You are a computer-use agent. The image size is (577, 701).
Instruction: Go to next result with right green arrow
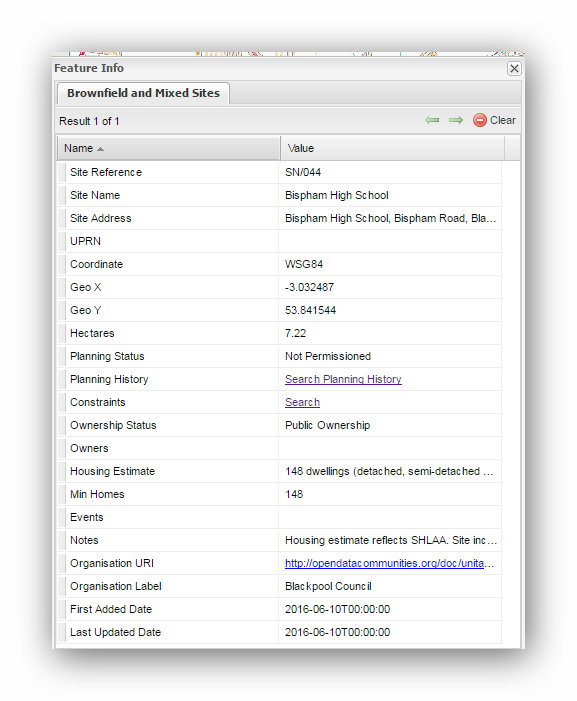[x=455, y=120]
